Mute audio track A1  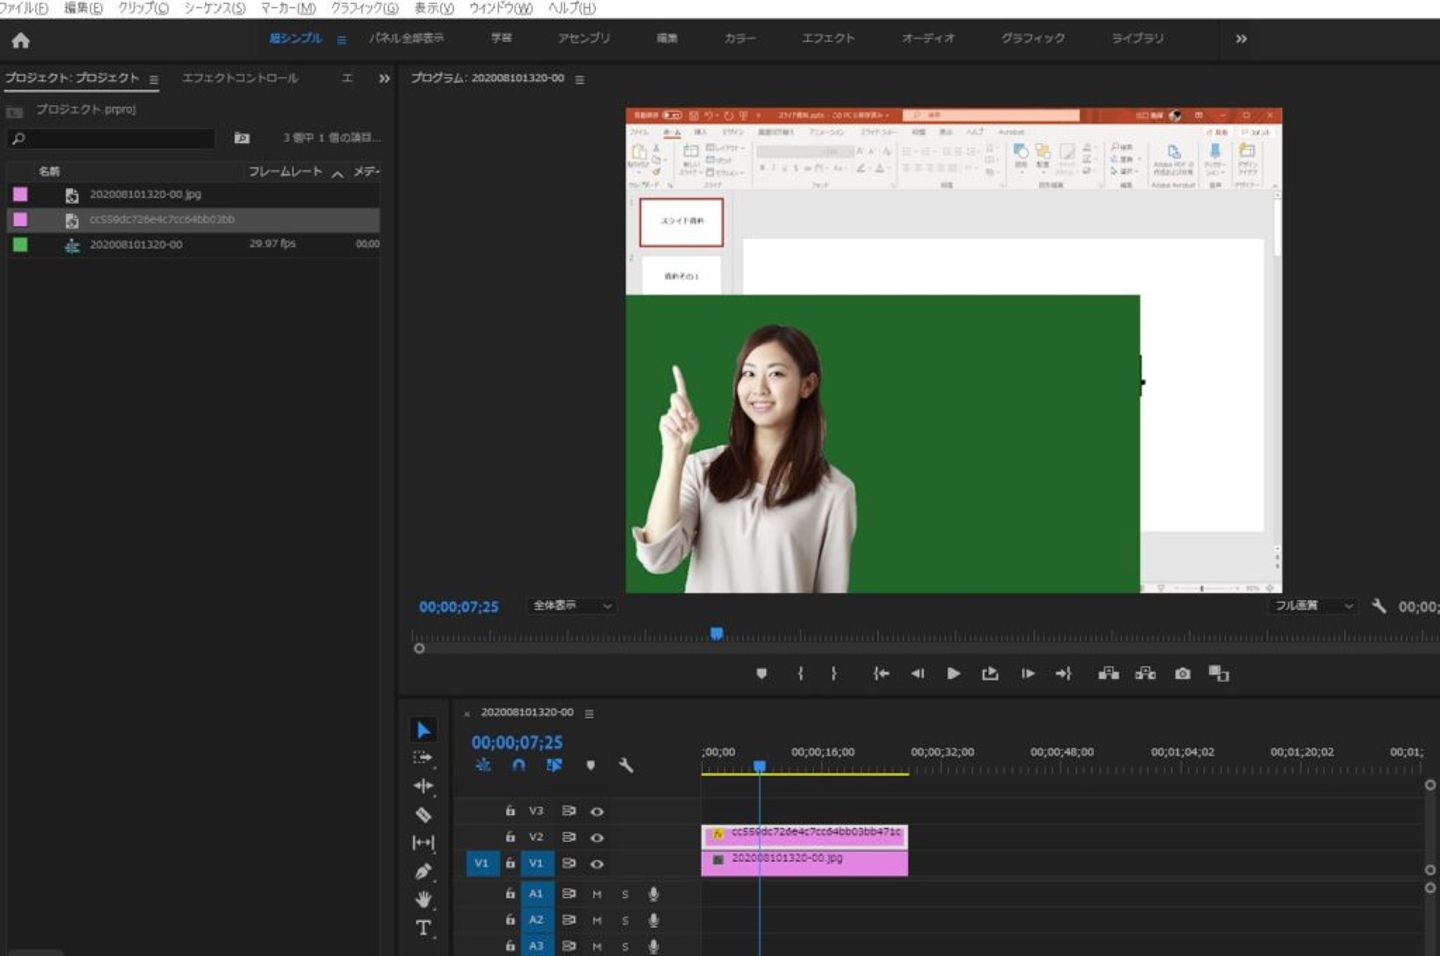597,894
